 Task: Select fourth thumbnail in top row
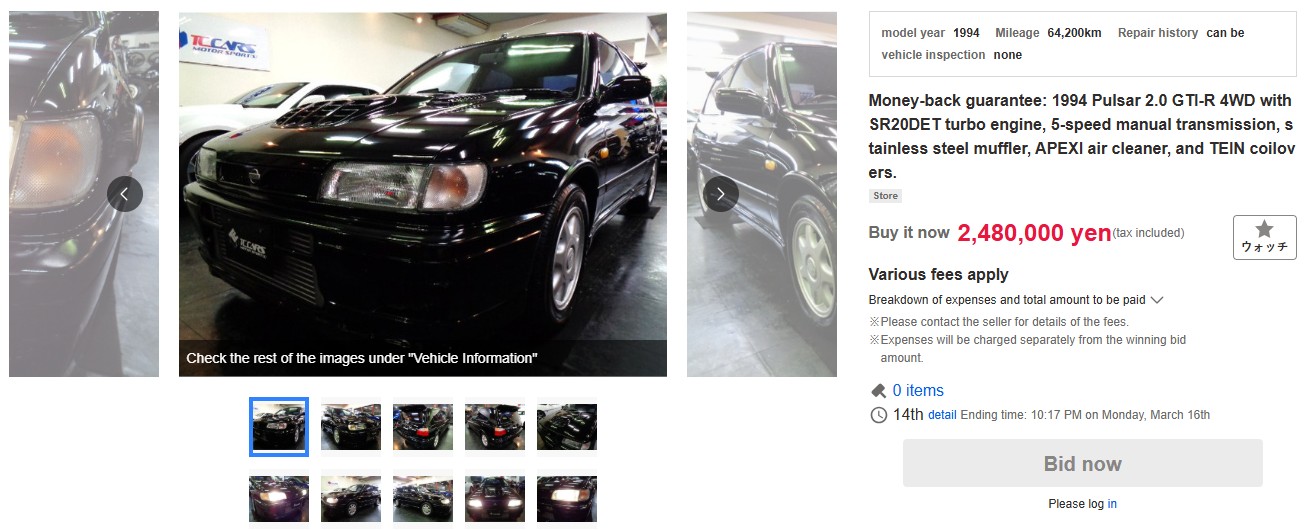[x=495, y=427]
